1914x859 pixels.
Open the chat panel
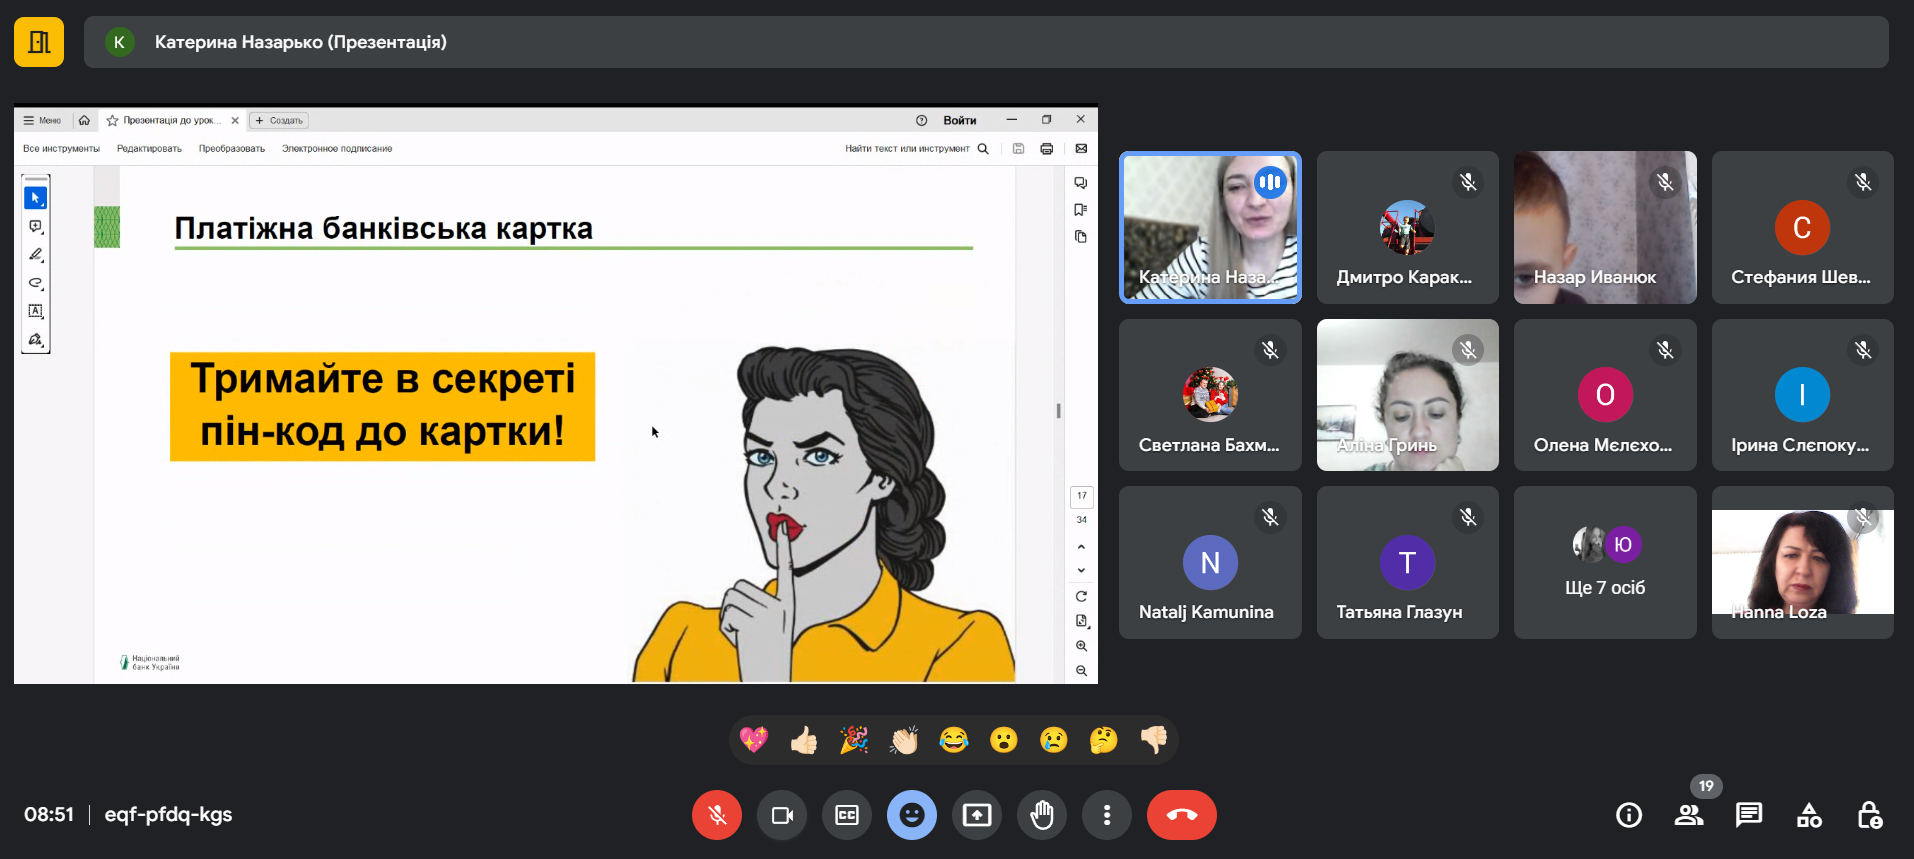(x=1749, y=815)
